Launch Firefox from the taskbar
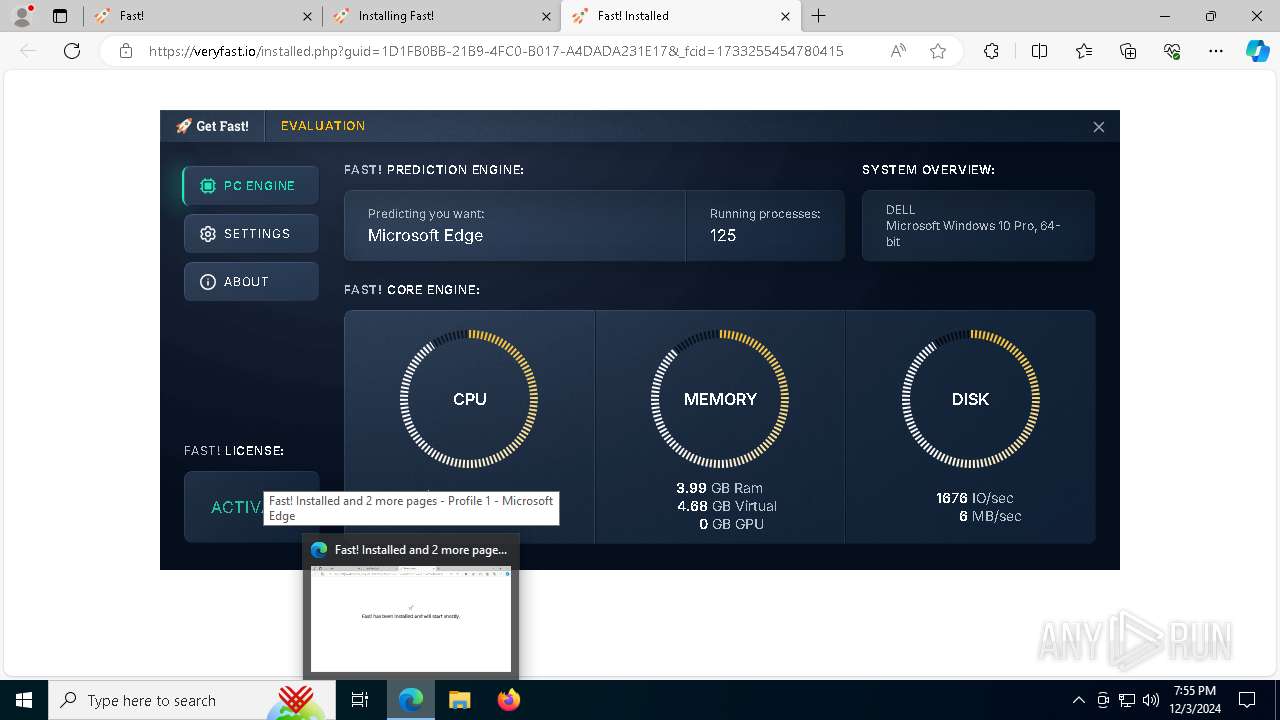 (508, 700)
